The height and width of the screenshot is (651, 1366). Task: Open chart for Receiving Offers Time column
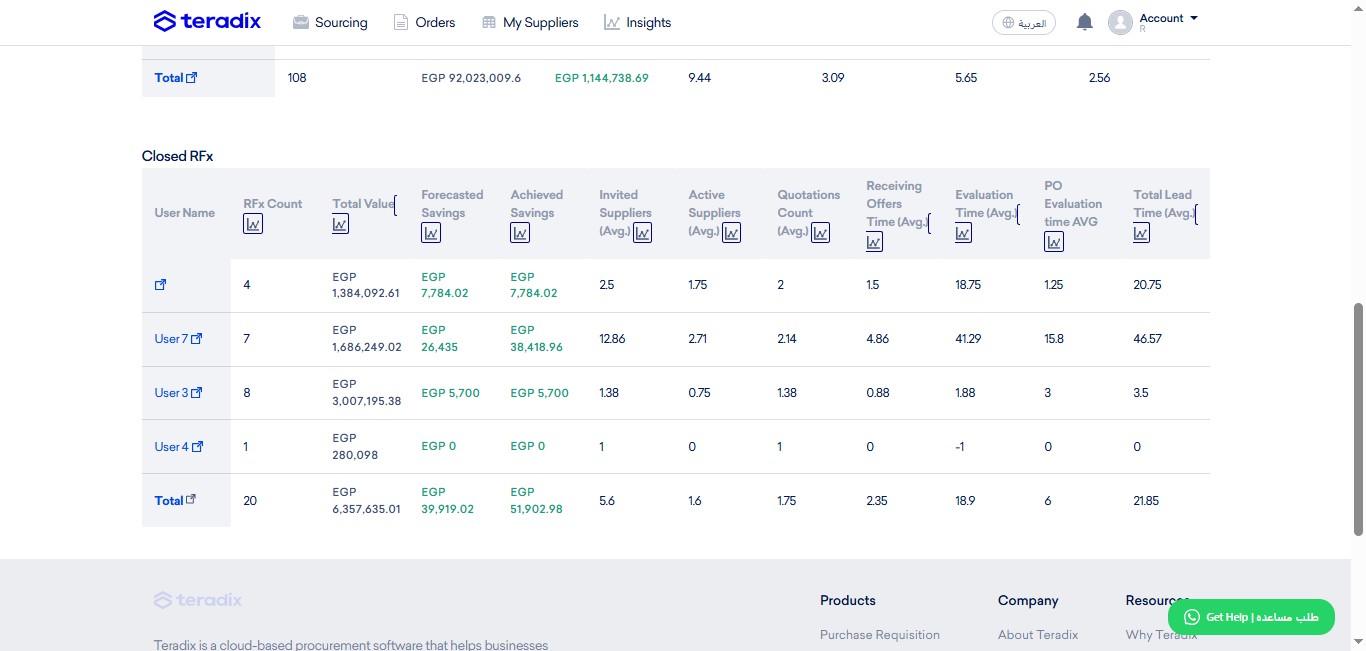pyautogui.click(x=875, y=241)
